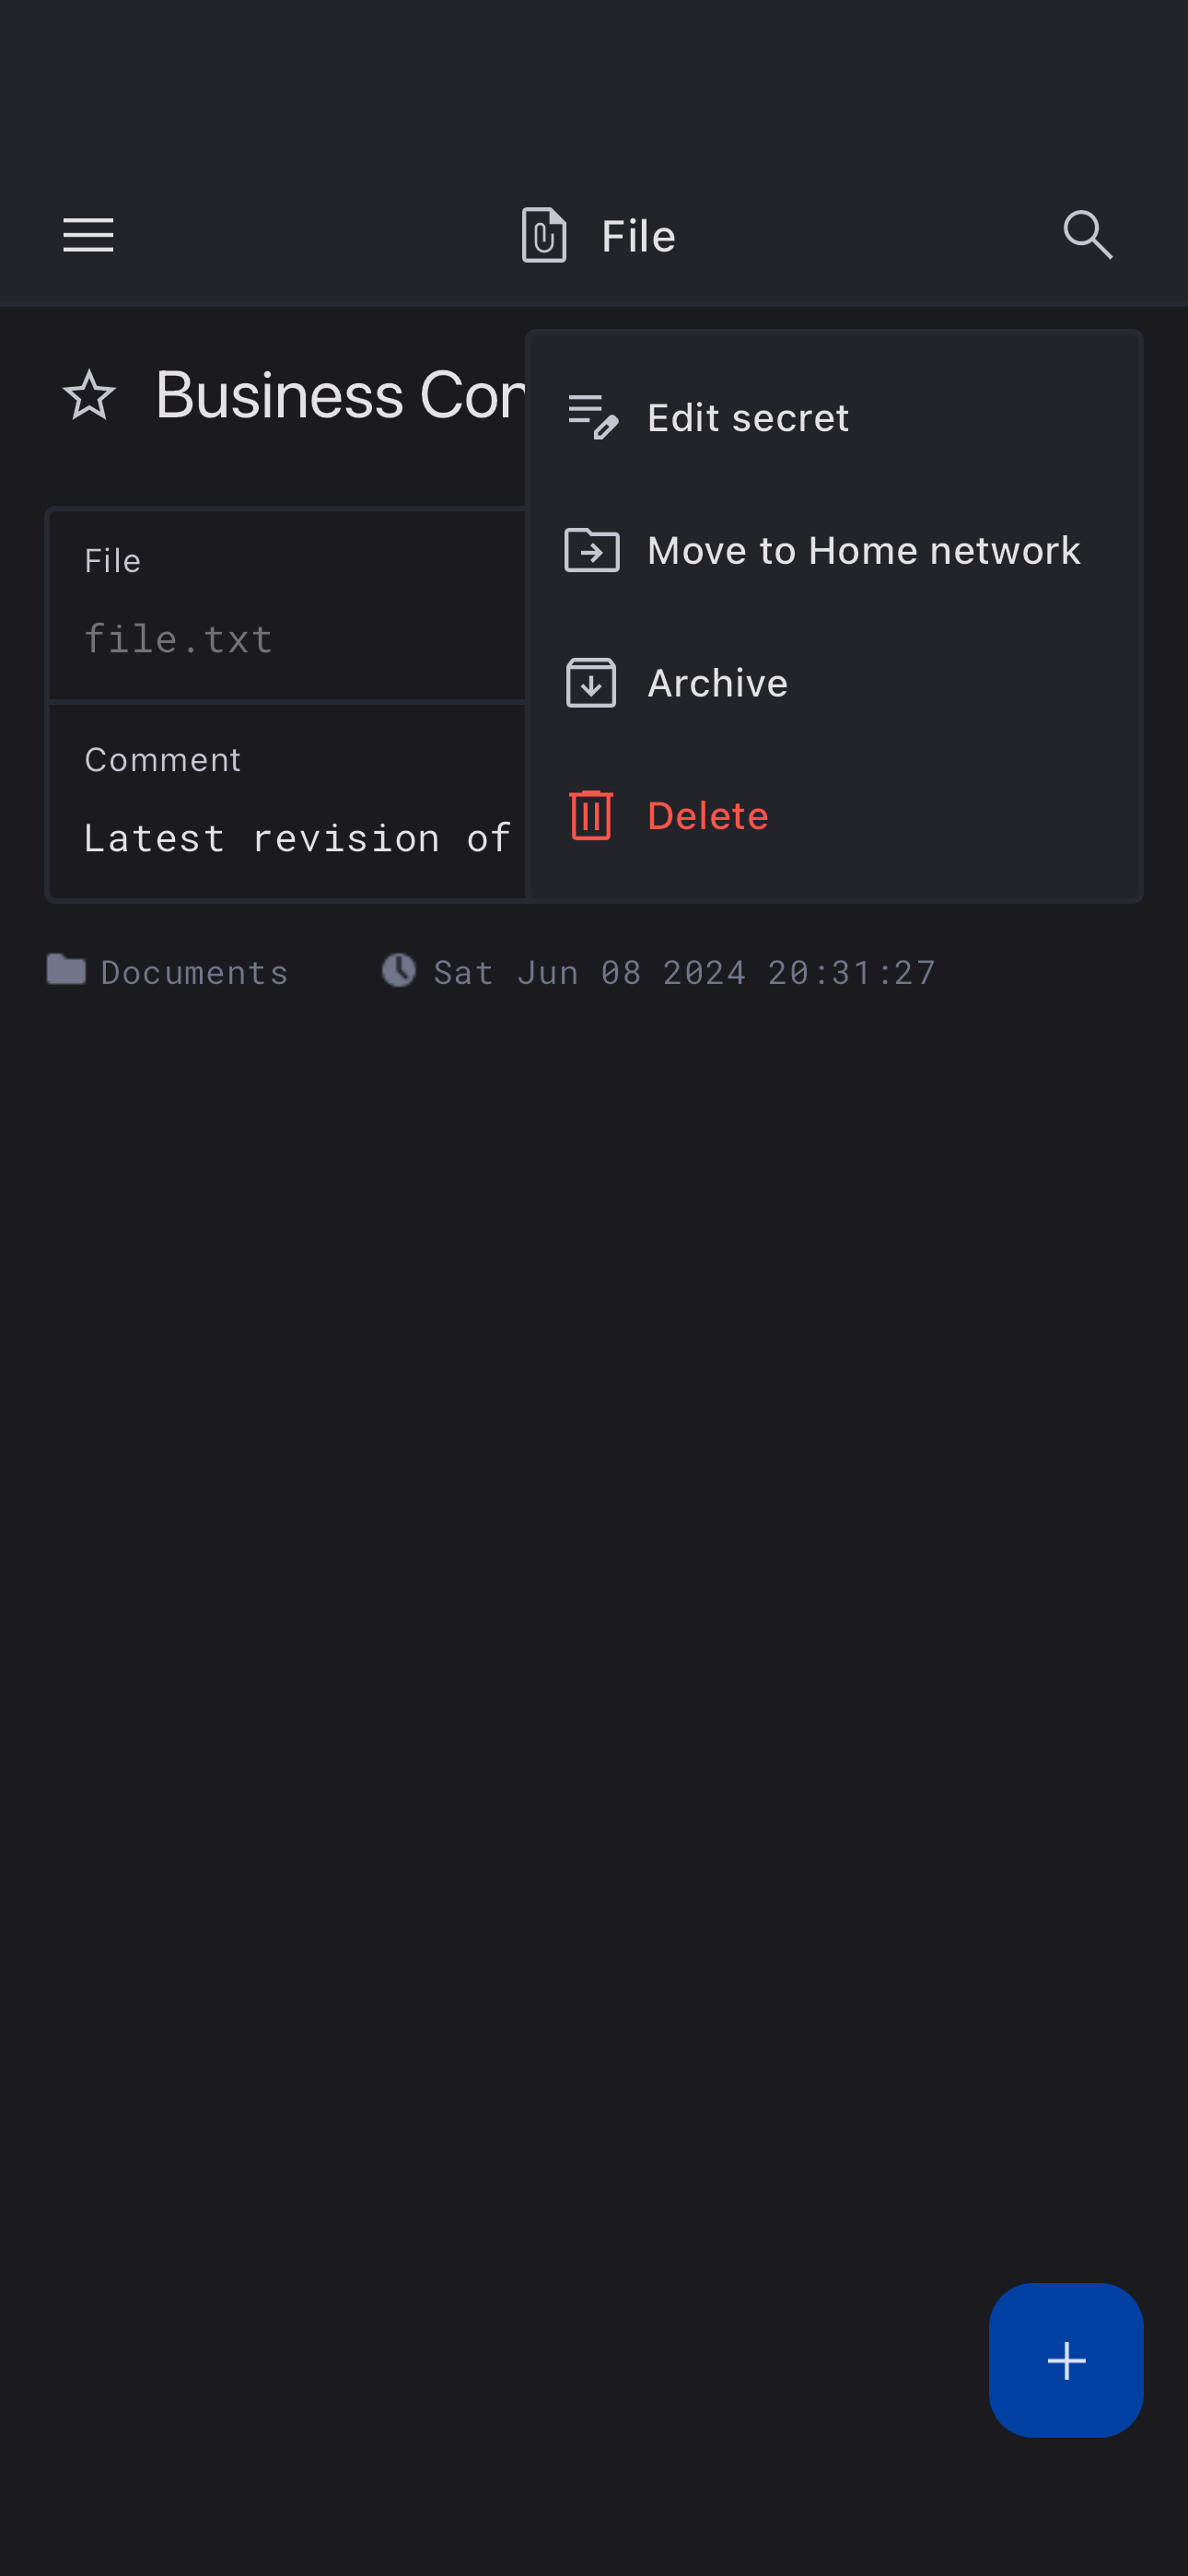Click the clock icon beside the date
This screenshot has height=2576, width=1188.
[399, 970]
